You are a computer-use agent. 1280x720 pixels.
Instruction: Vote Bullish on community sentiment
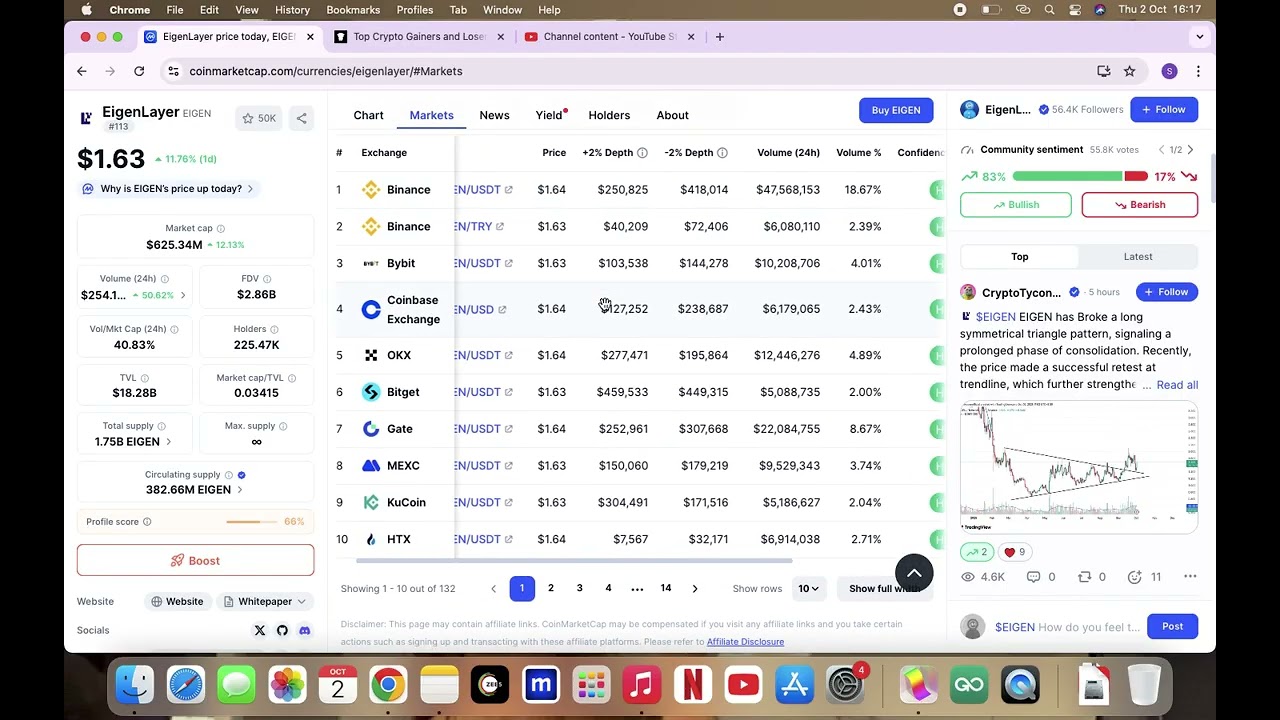click(1016, 205)
